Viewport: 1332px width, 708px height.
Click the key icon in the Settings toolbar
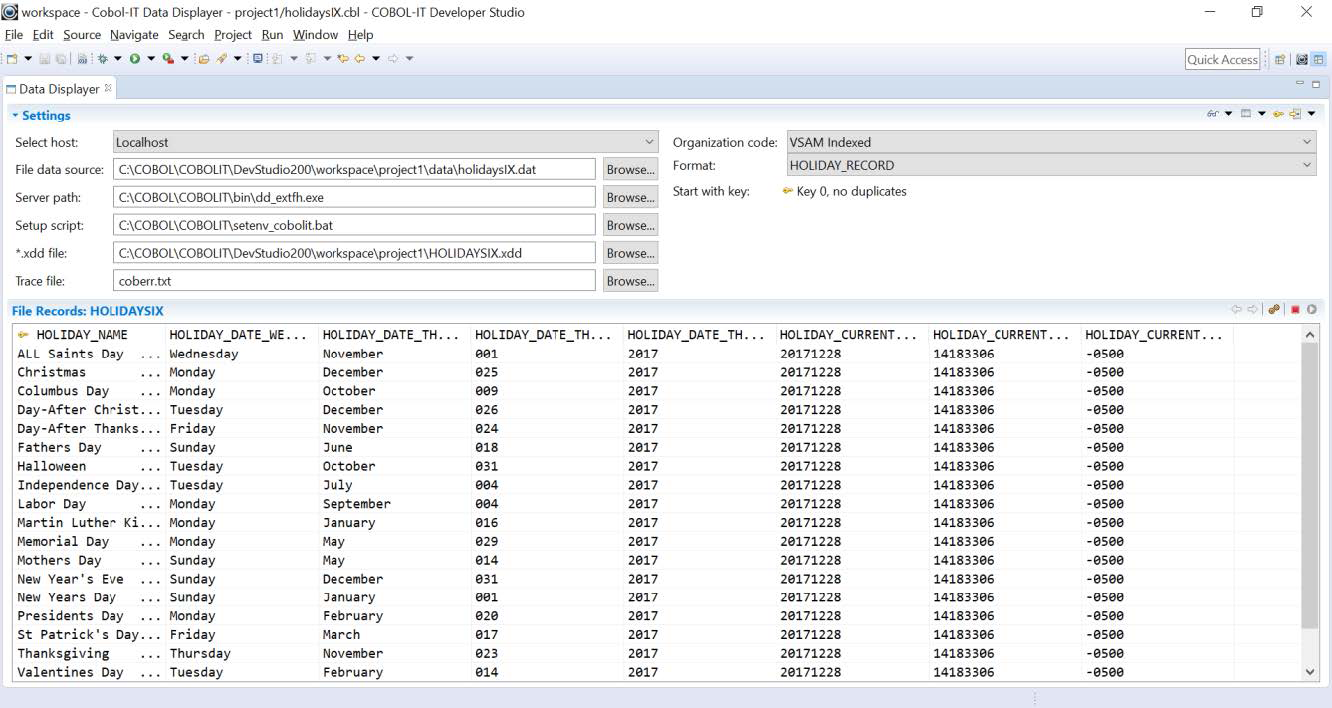(1277, 113)
